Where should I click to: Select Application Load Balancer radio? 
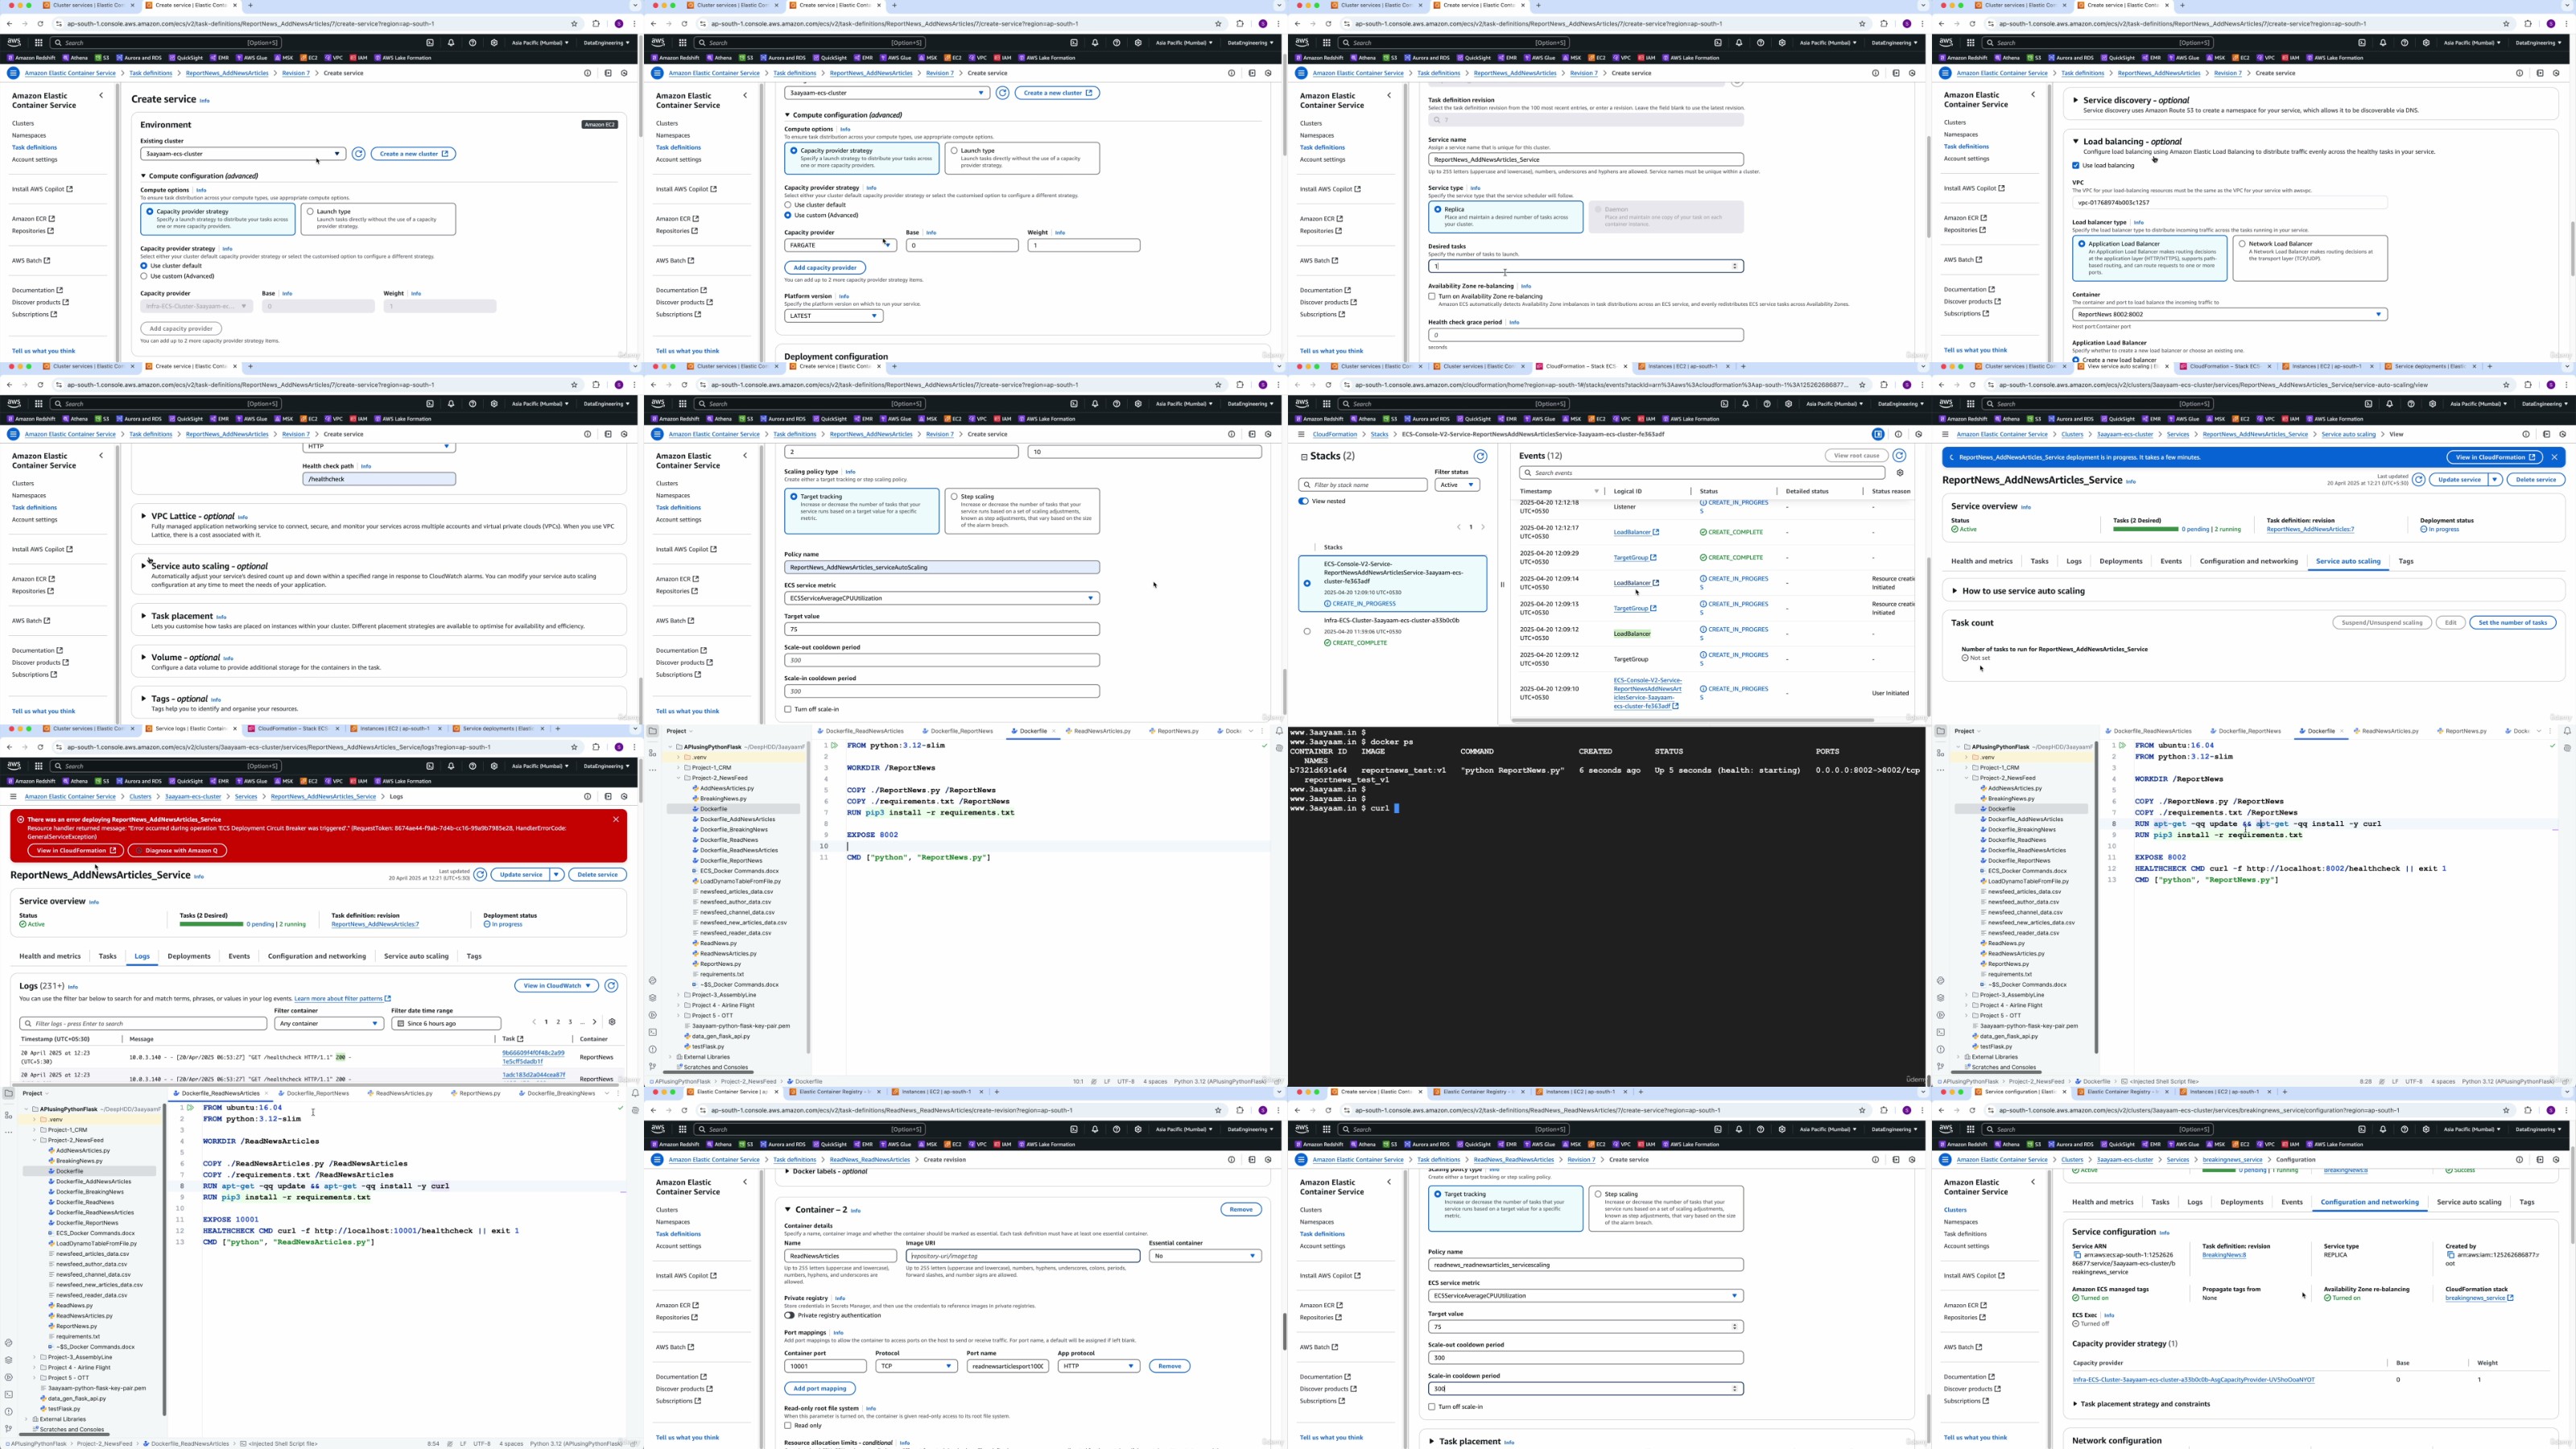click(2082, 244)
